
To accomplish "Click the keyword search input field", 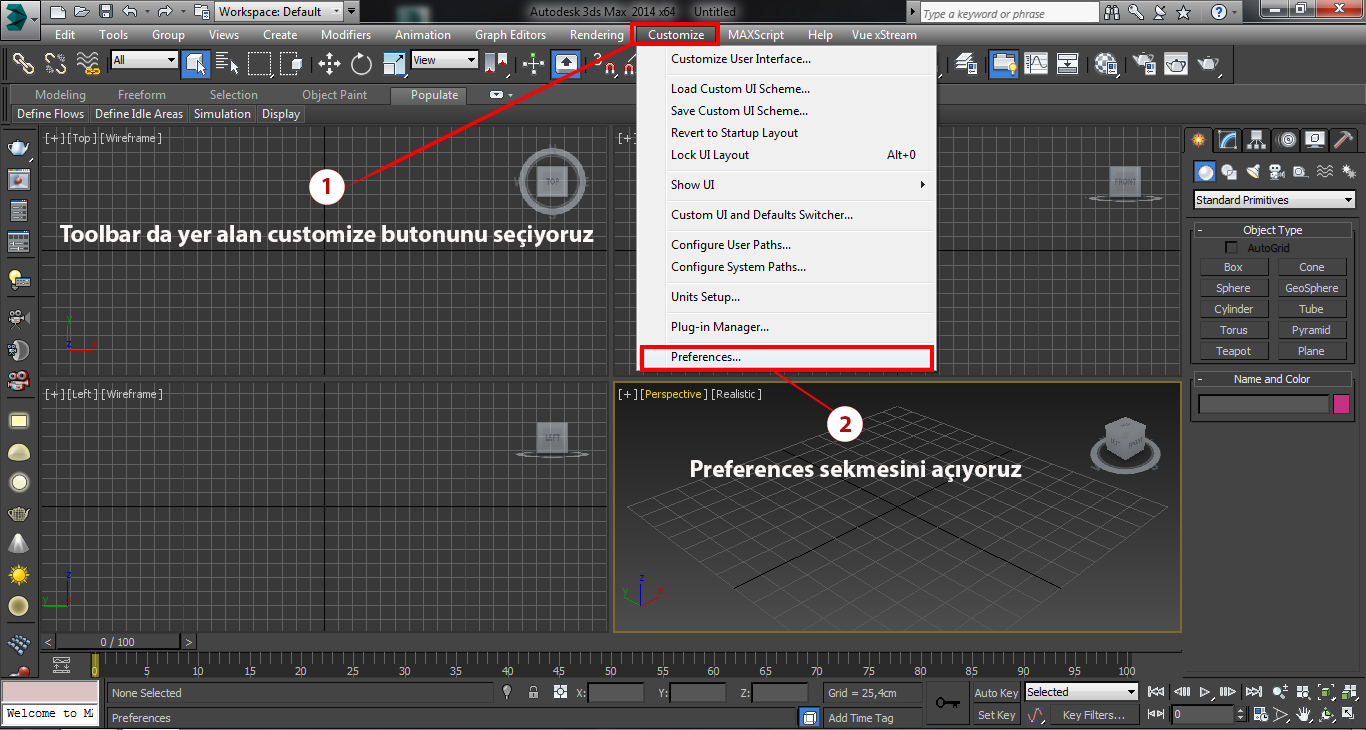I will click(1009, 13).
